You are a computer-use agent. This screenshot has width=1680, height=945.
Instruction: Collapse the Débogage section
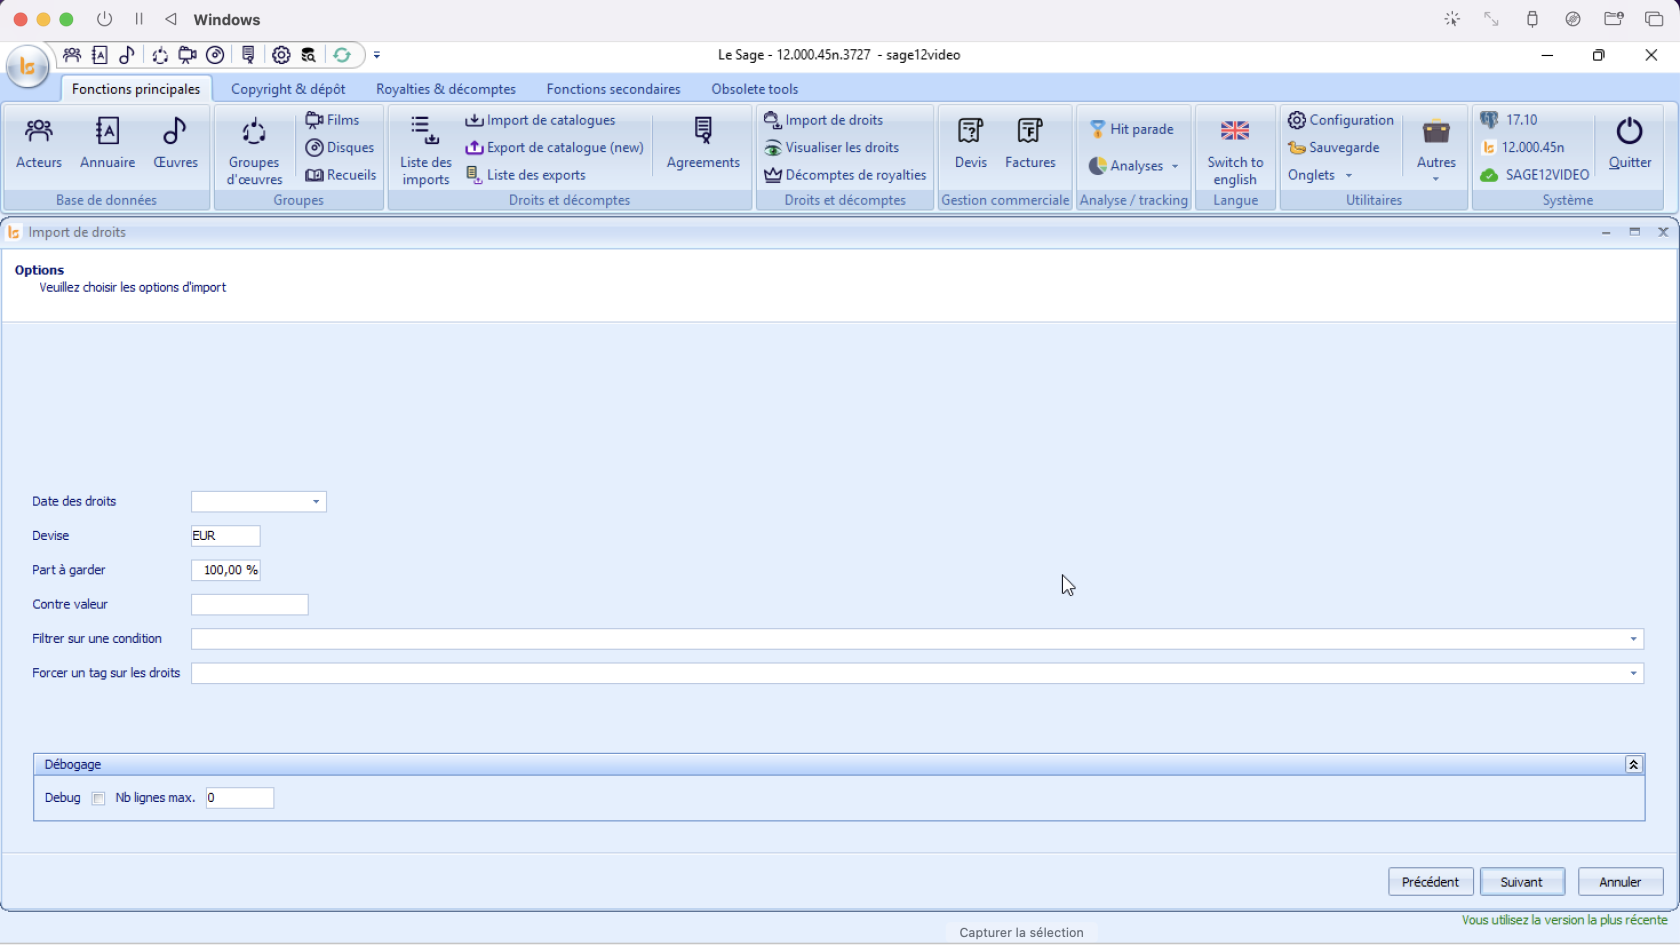point(1633,764)
